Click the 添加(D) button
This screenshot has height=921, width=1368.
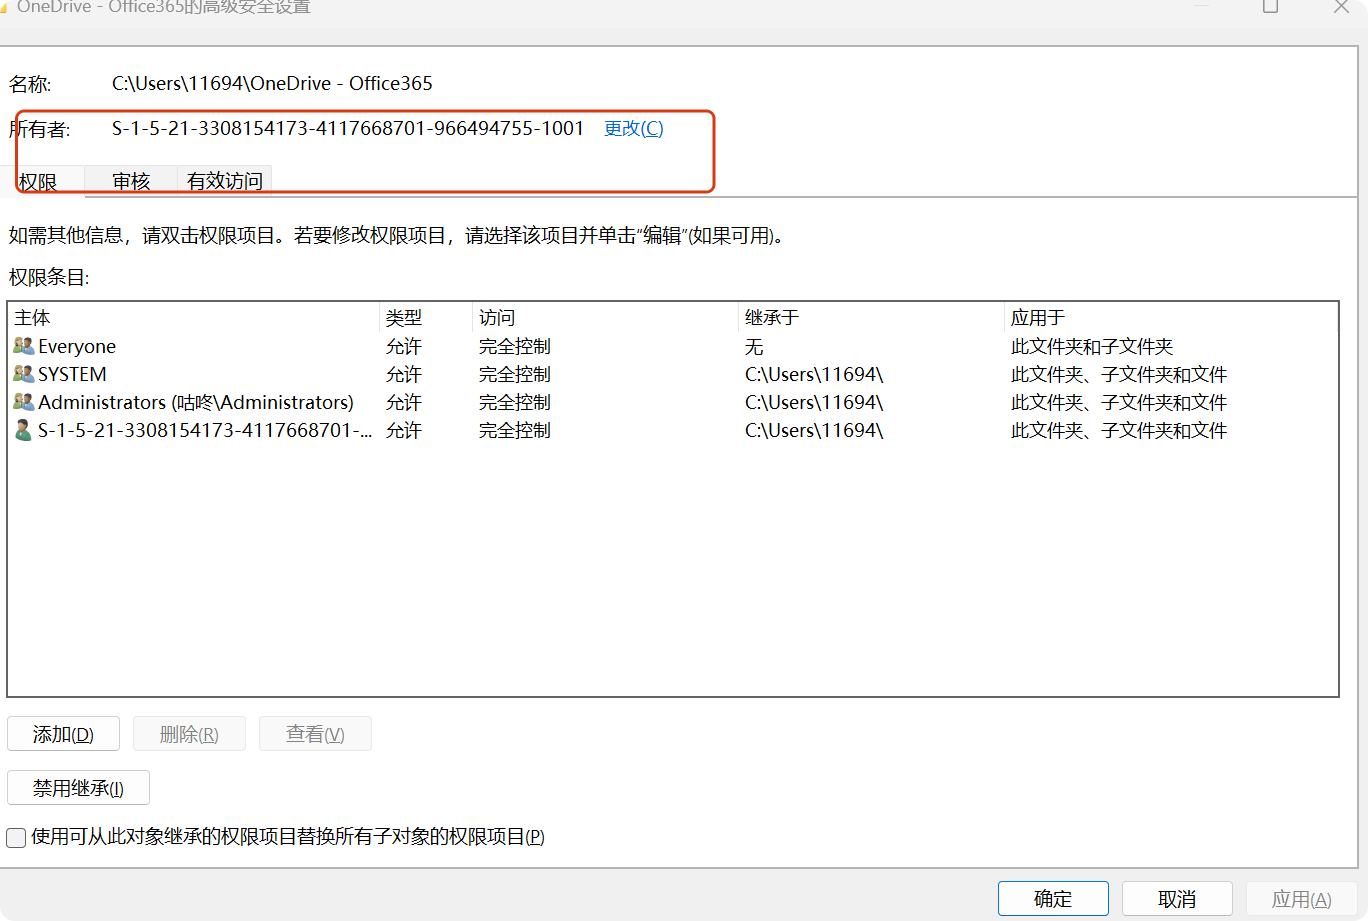[63, 734]
